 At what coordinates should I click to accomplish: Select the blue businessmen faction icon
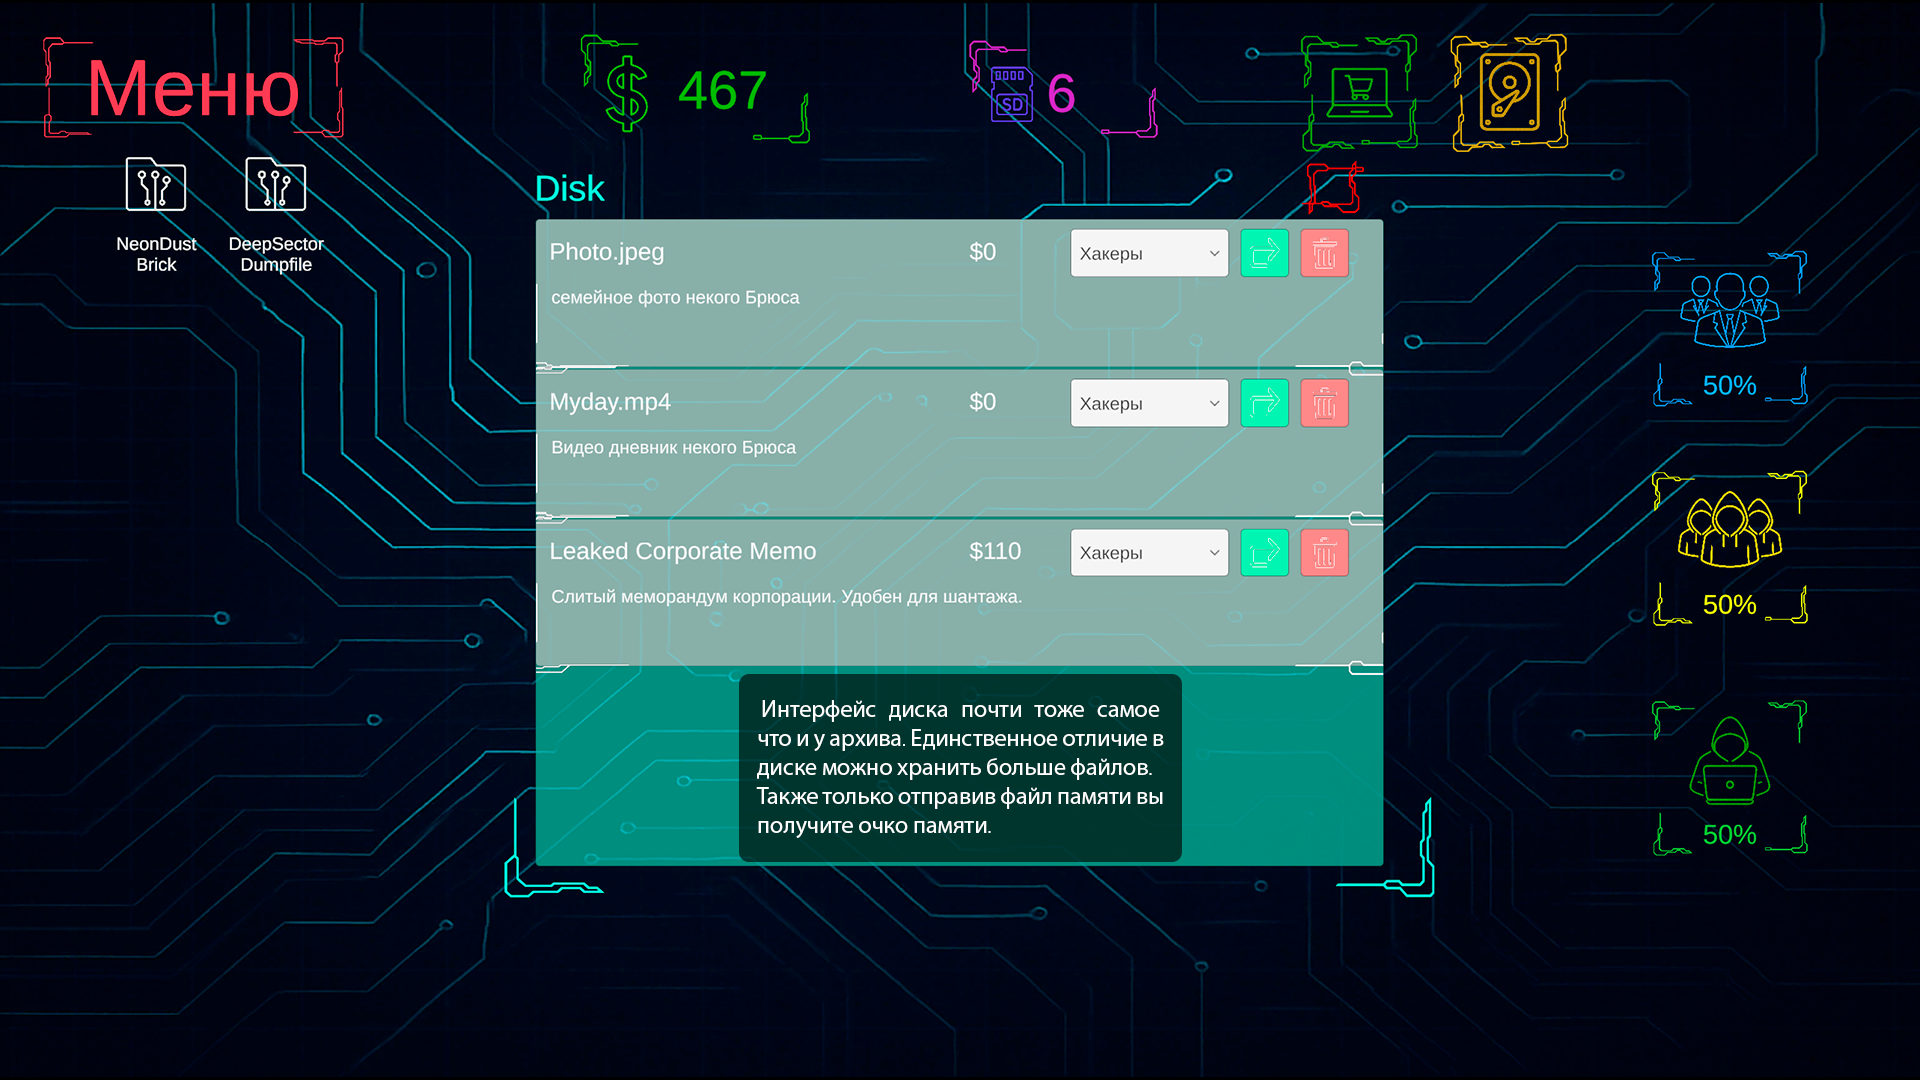click(1729, 311)
